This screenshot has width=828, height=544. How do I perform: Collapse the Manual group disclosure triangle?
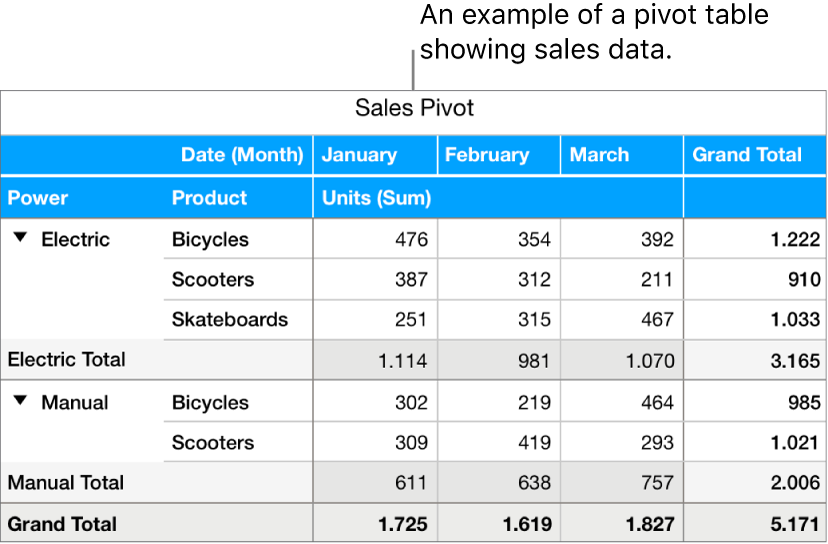tap(21, 402)
